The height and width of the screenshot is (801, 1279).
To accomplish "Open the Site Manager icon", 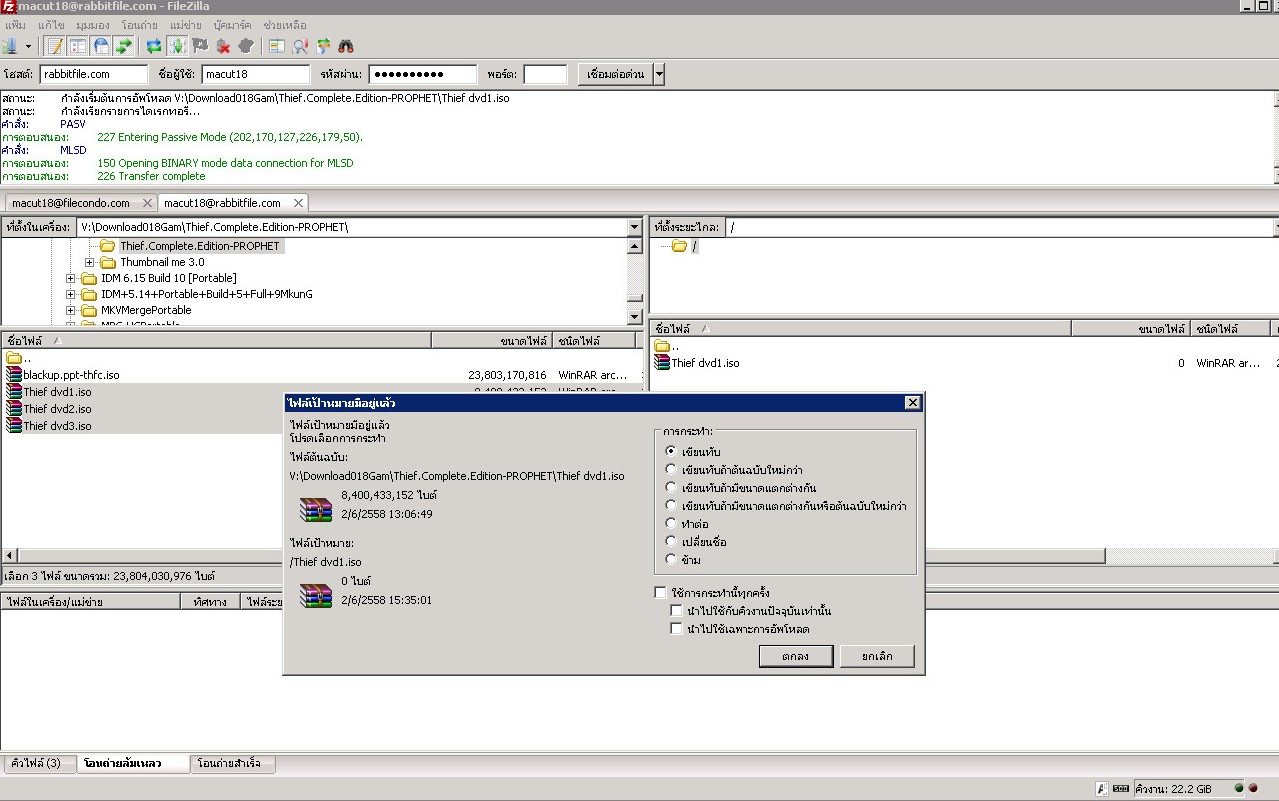I will pos(10,46).
